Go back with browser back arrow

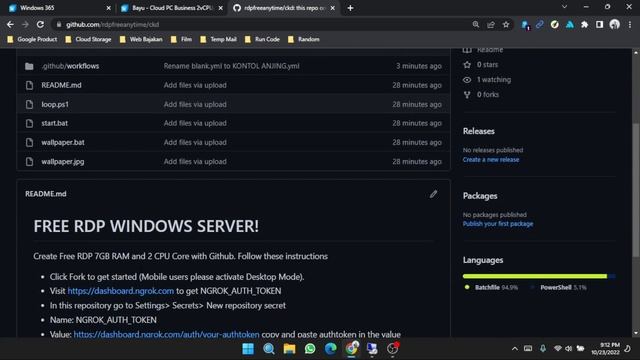(x=10, y=24)
